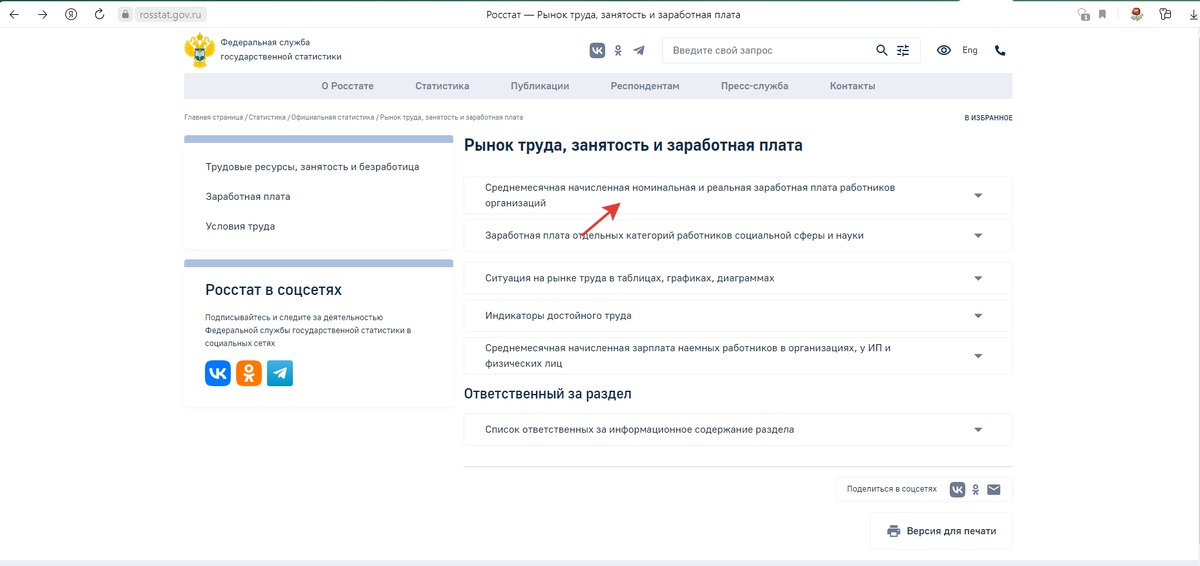Open the Yandex home button in toolbar

click(x=71, y=14)
